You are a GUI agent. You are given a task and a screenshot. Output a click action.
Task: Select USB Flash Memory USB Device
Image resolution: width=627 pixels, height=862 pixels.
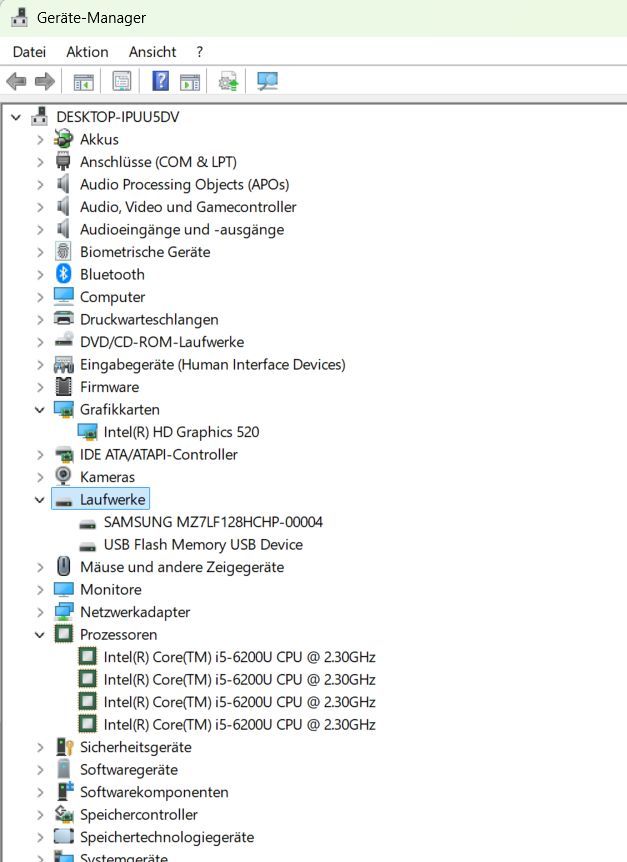coord(203,545)
